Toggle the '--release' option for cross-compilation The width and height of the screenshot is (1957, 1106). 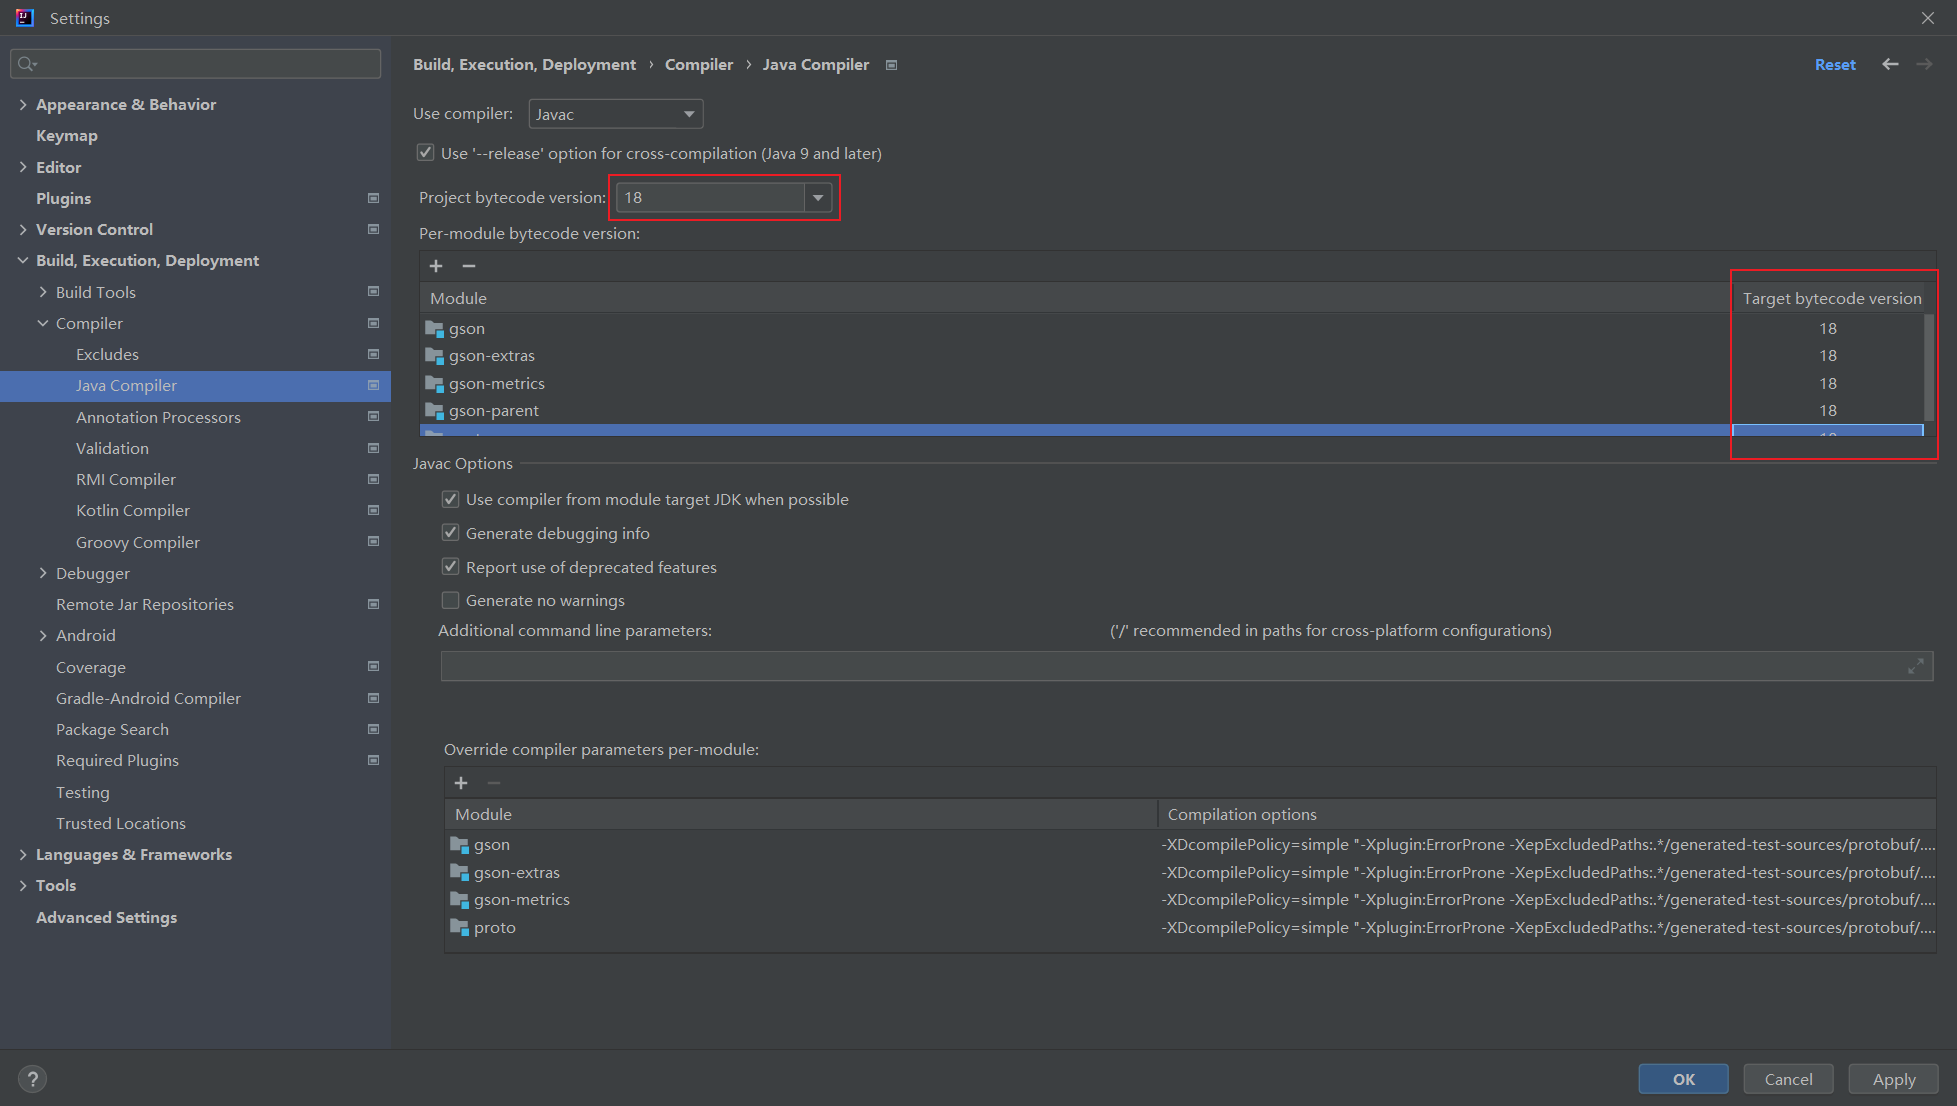(x=426, y=153)
